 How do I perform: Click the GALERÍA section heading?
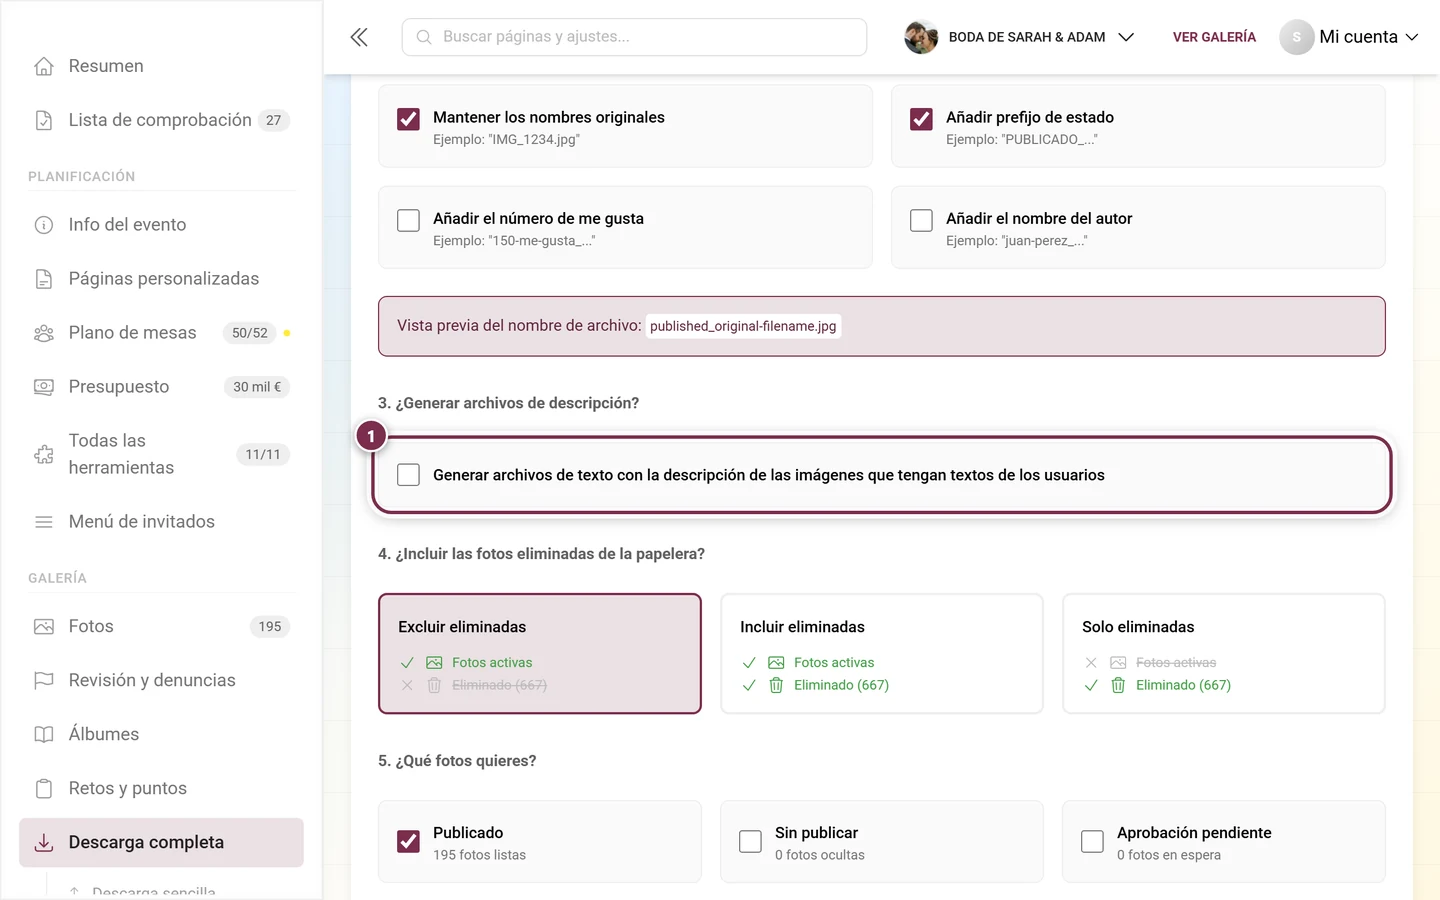(x=57, y=578)
